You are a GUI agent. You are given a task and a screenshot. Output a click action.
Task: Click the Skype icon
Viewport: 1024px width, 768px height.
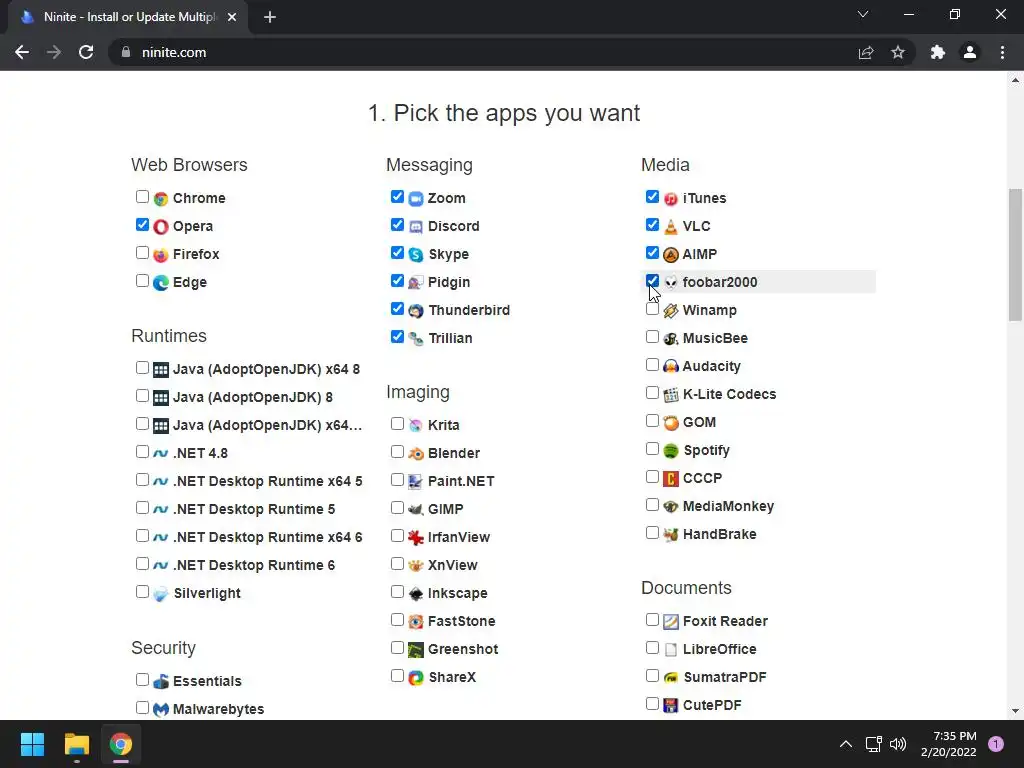pos(415,255)
